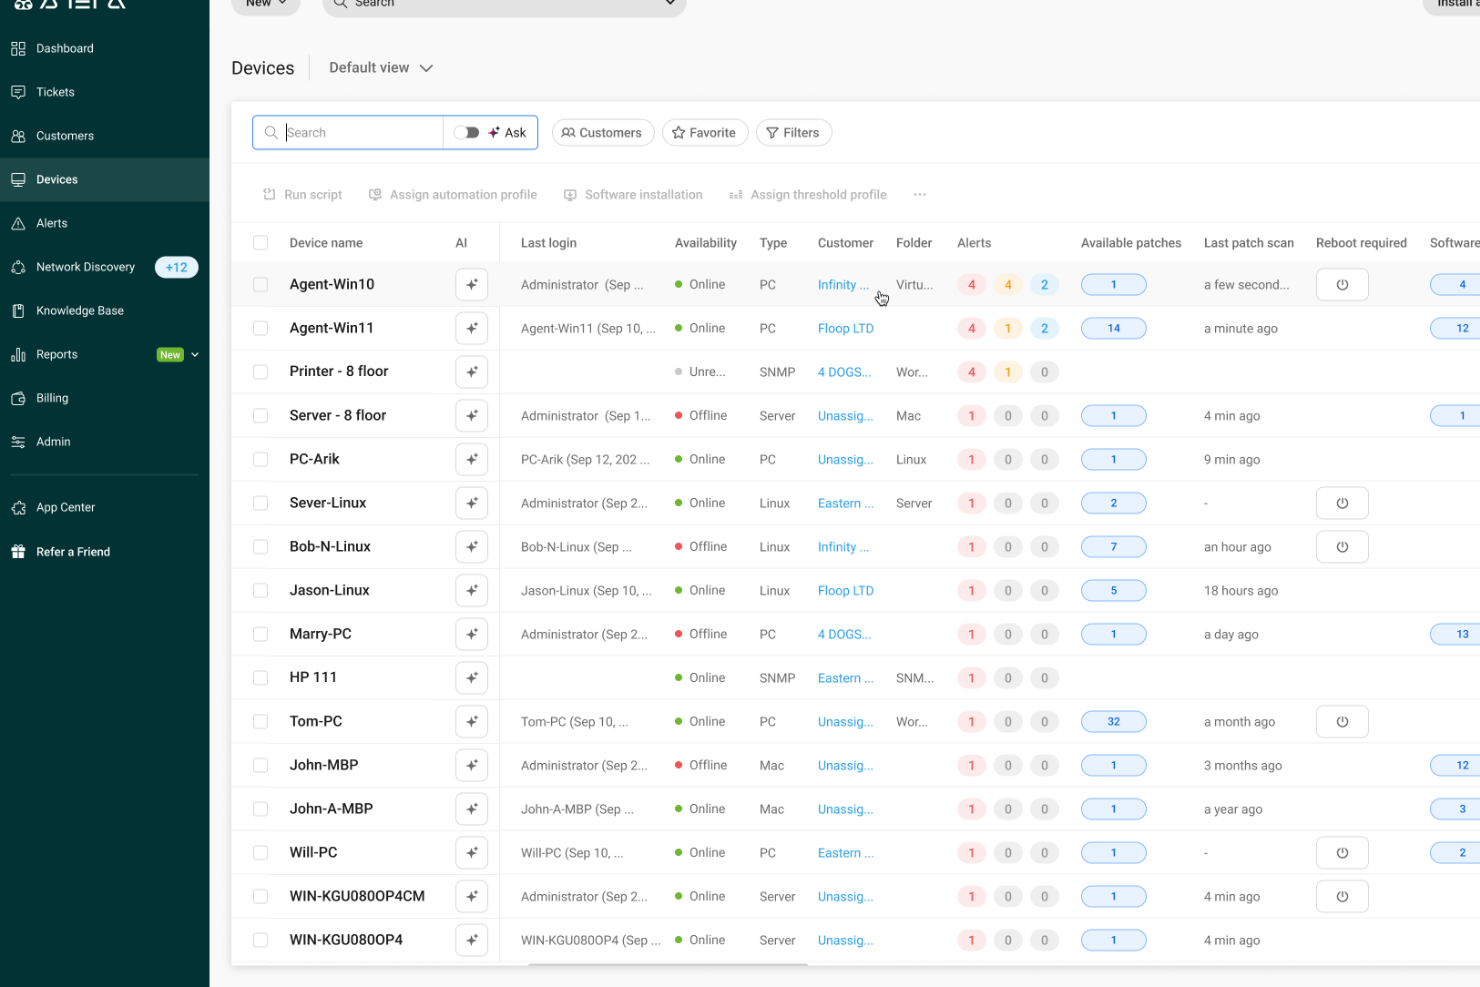The width and height of the screenshot is (1480, 987).
Task: Click the reboot power icon for Tom-PC
Action: 1342,721
